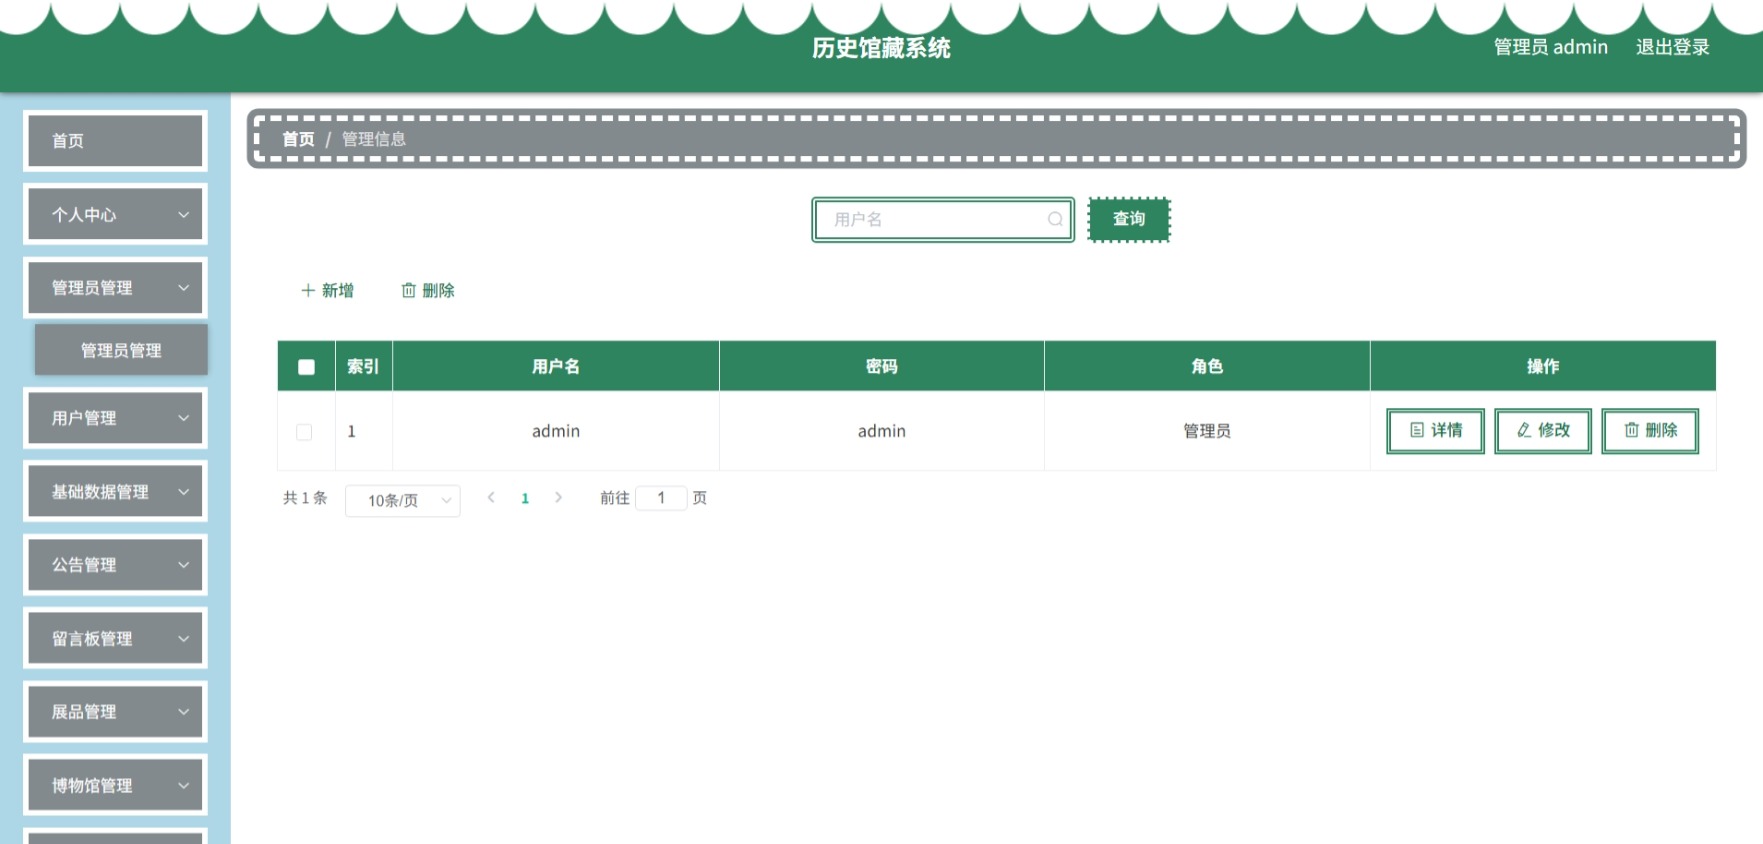Click the 角色 column header
1763x844 pixels.
pyautogui.click(x=1207, y=366)
